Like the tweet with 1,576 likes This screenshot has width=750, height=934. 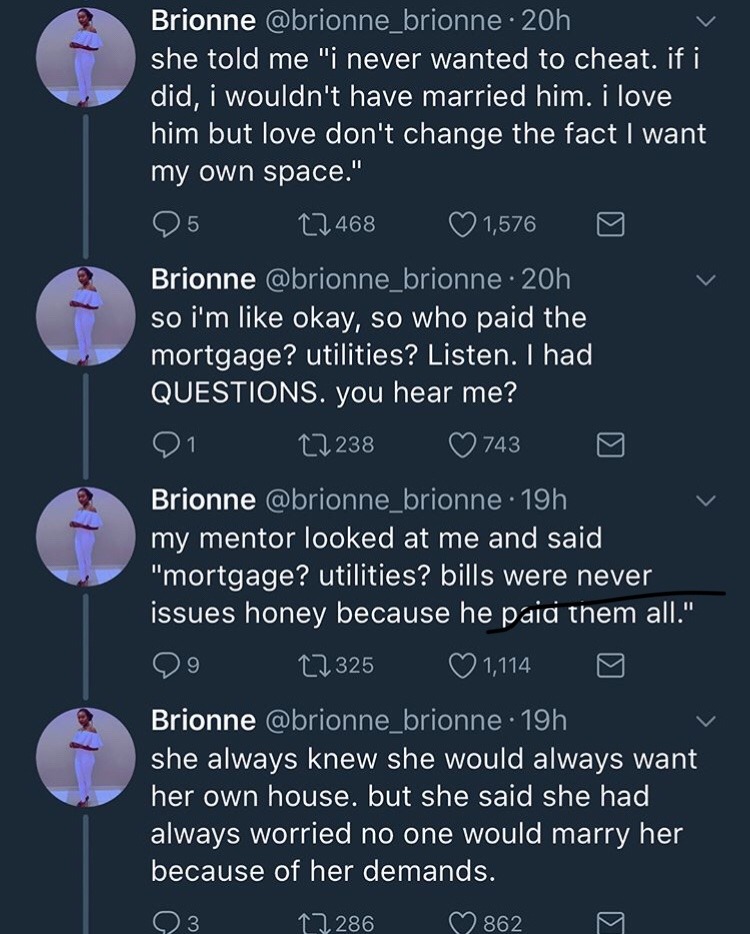[463, 225]
